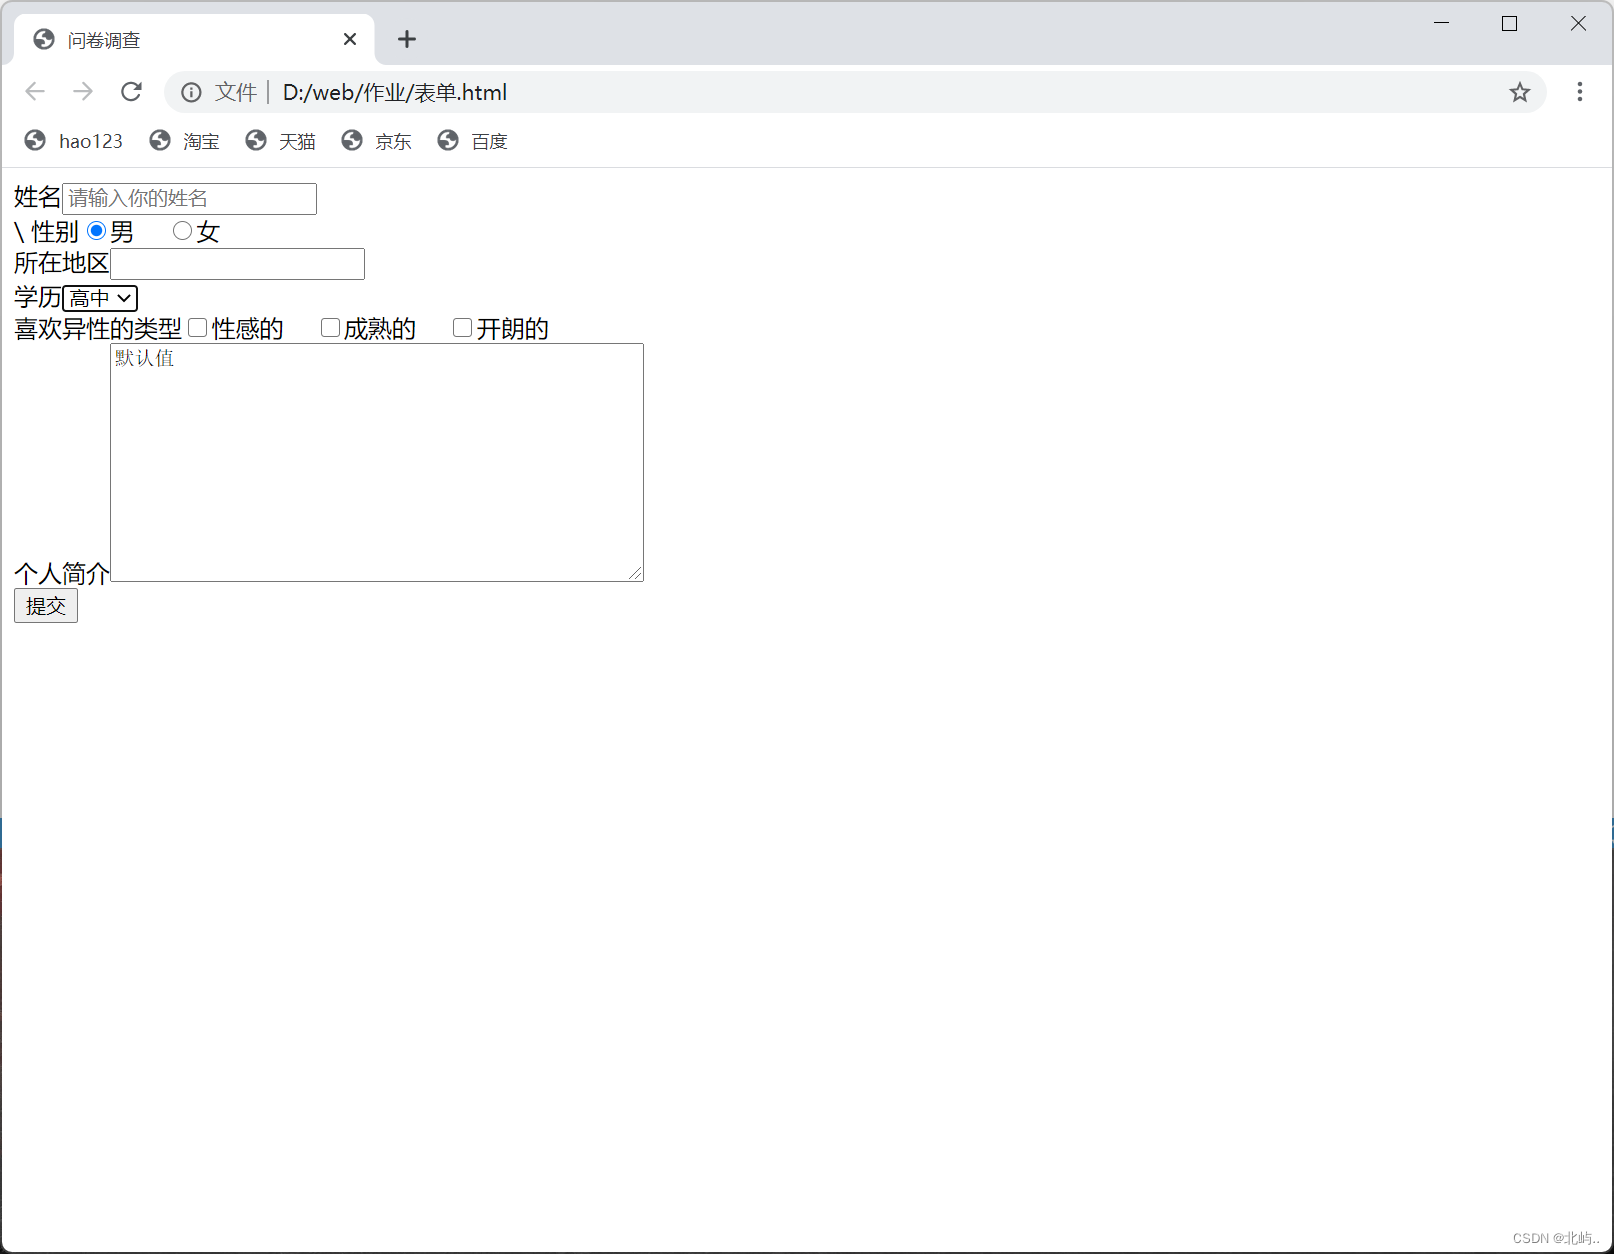Check the 性感的 checkbox
Screen dimensions: 1614x1254
tap(198, 328)
